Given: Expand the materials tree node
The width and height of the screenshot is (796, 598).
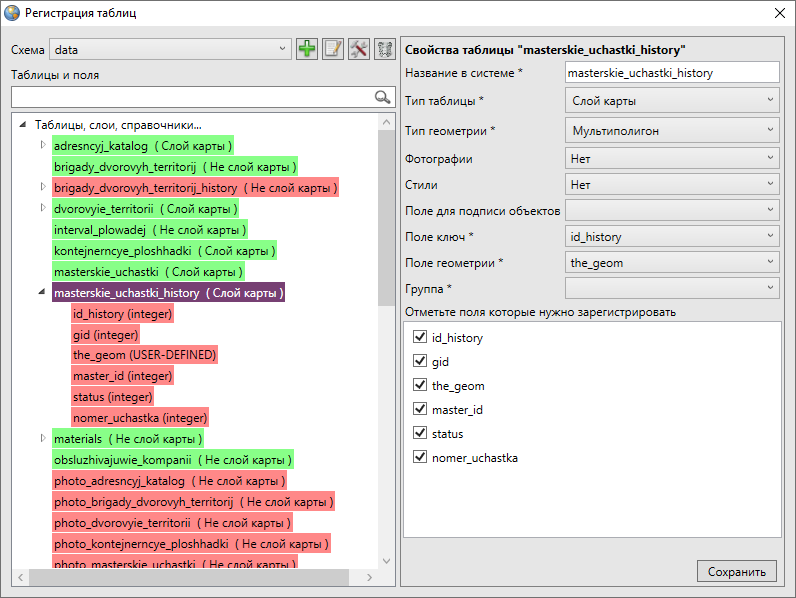Looking at the screenshot, I should (x=42, y=438).
